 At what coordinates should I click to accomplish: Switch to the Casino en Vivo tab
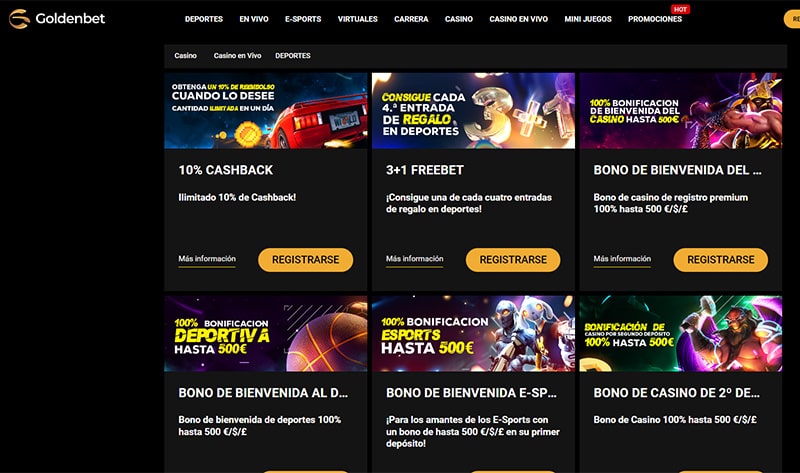(x=237, y=56)
